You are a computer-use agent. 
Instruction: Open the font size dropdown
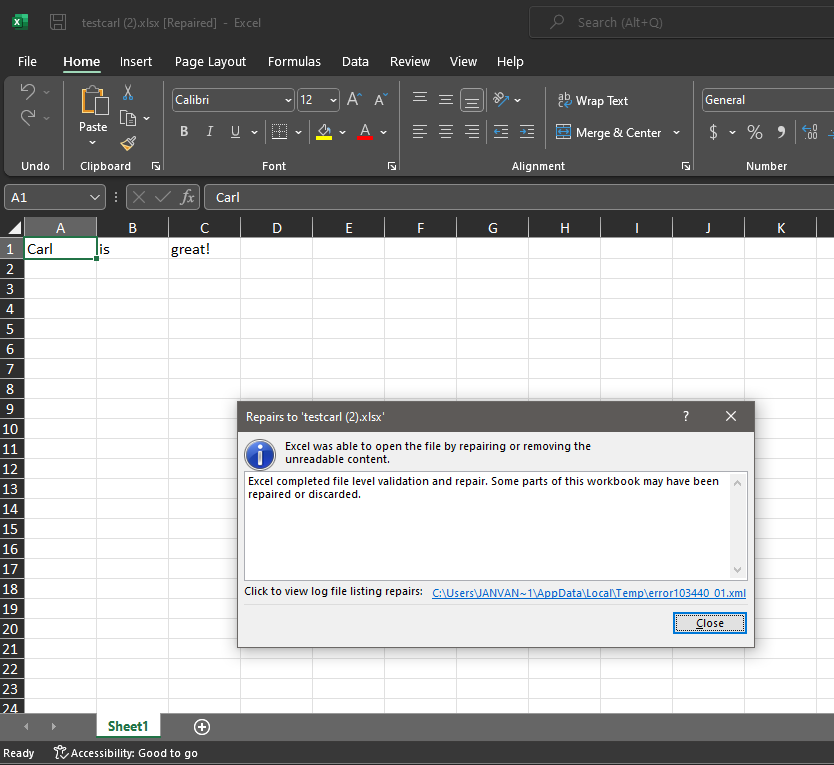coord(334,100)
